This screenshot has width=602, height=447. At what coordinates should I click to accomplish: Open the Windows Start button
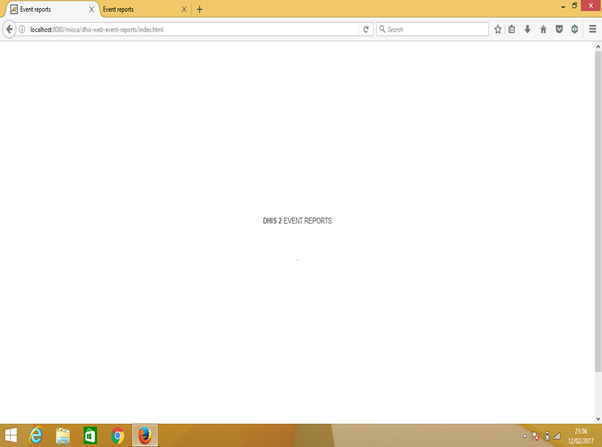coord(11,435)
